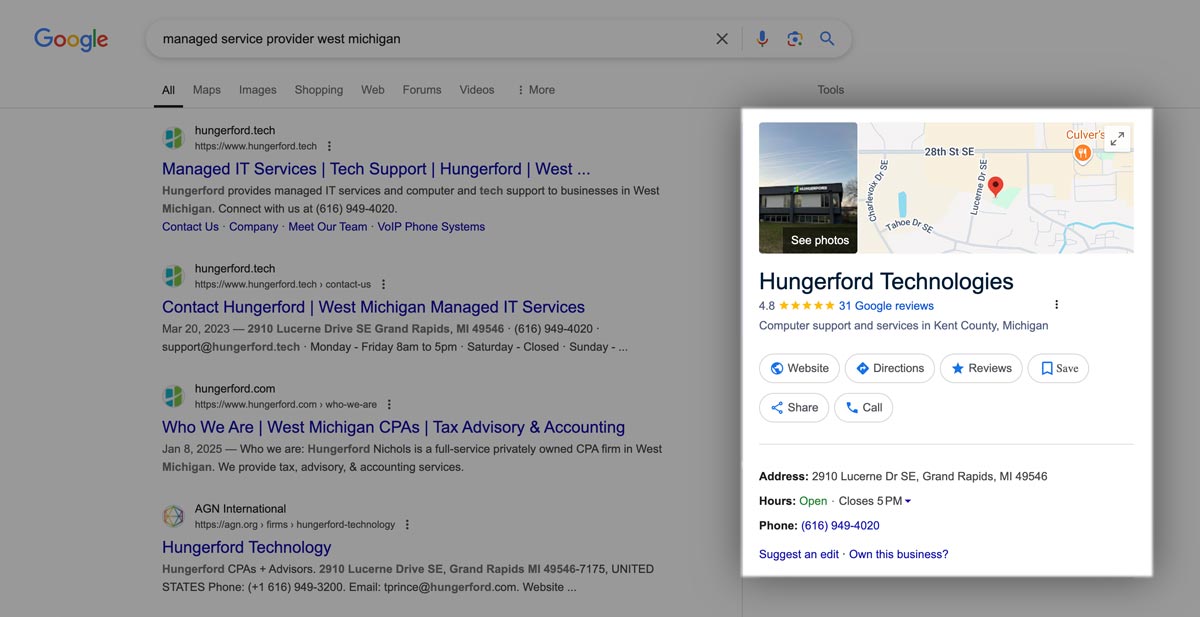Click the AGN International favicon
Screen dimensions: 1200x617
point(174,516)
